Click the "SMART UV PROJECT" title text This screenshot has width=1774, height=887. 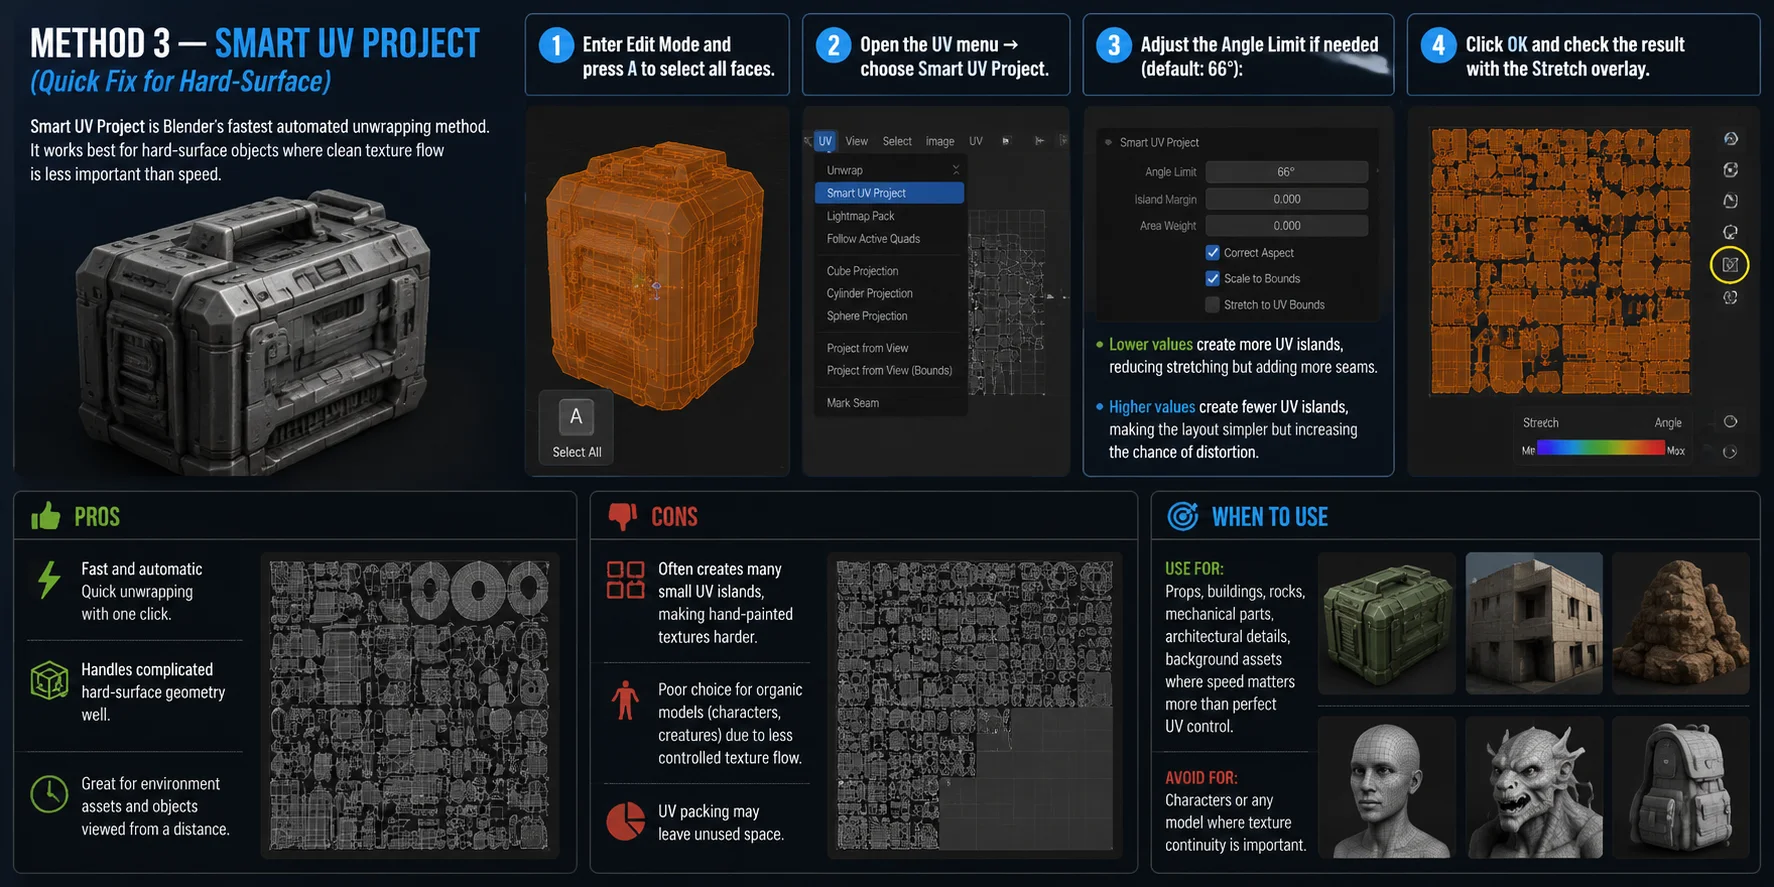(347, 43)
